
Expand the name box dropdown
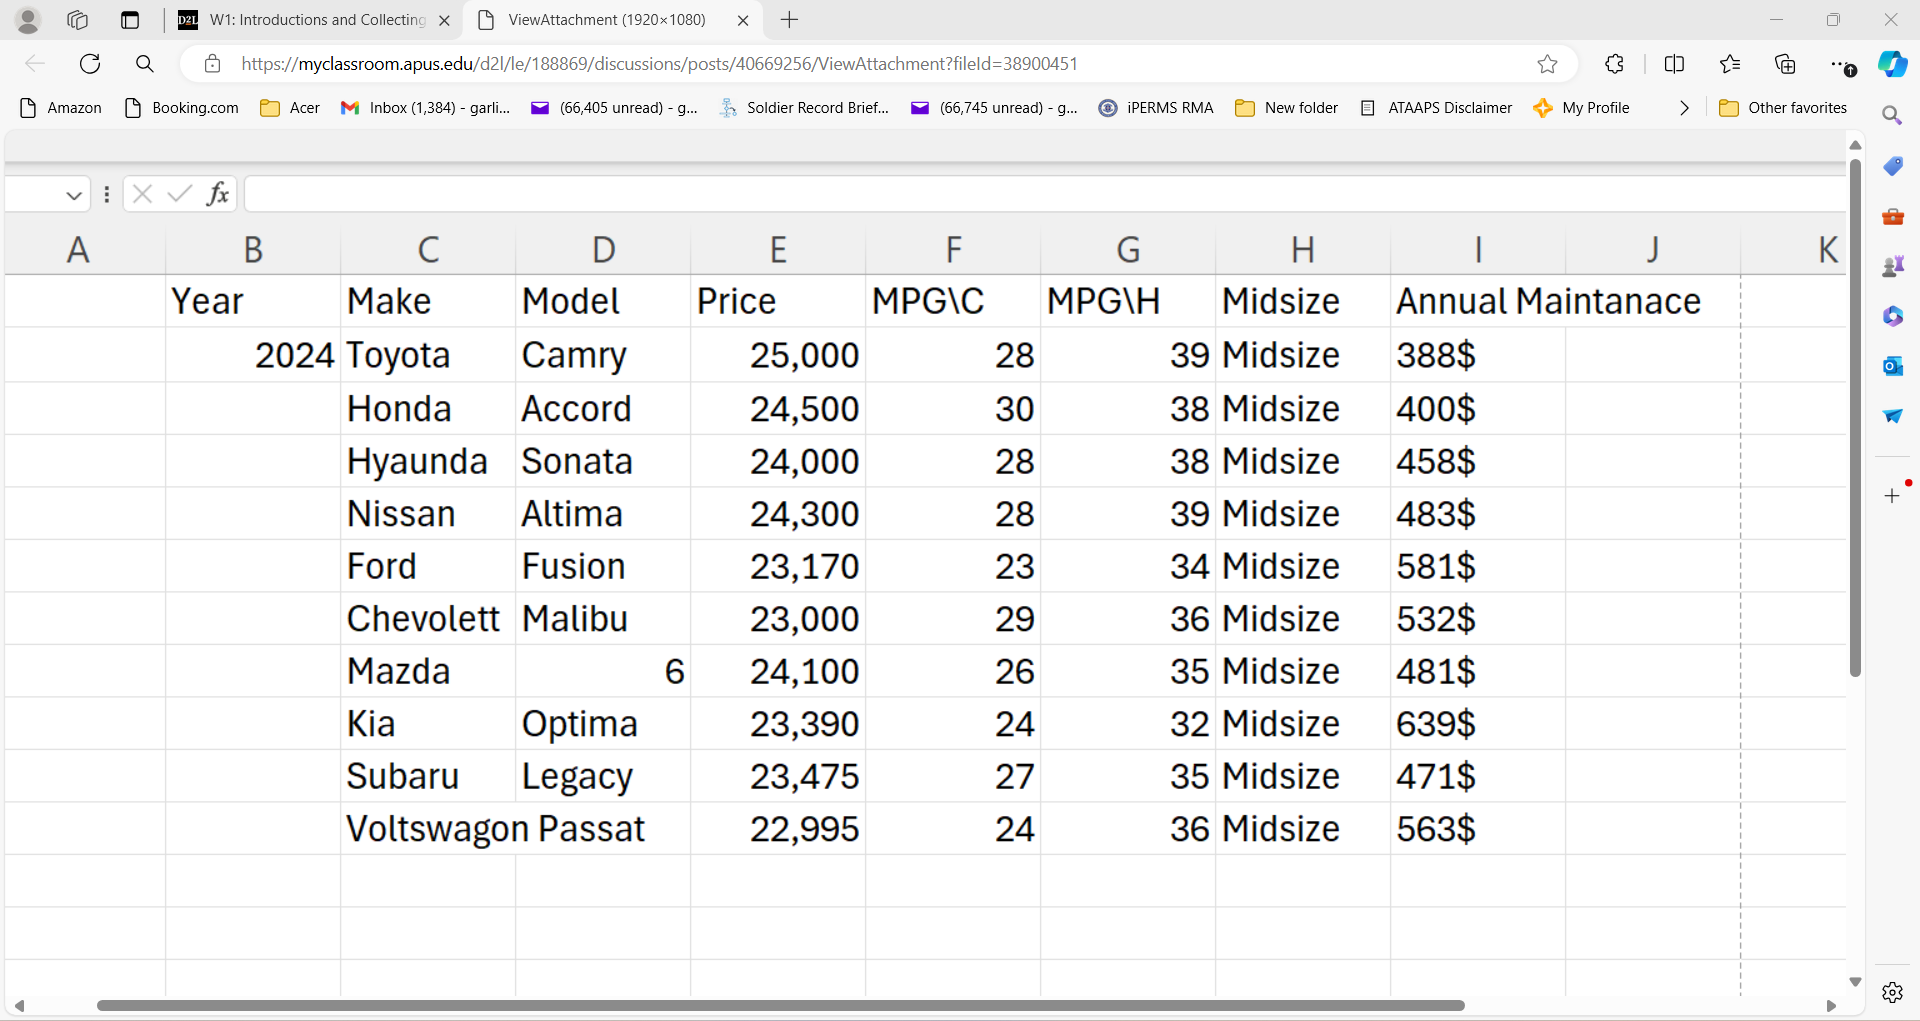(x=73, y=195)
